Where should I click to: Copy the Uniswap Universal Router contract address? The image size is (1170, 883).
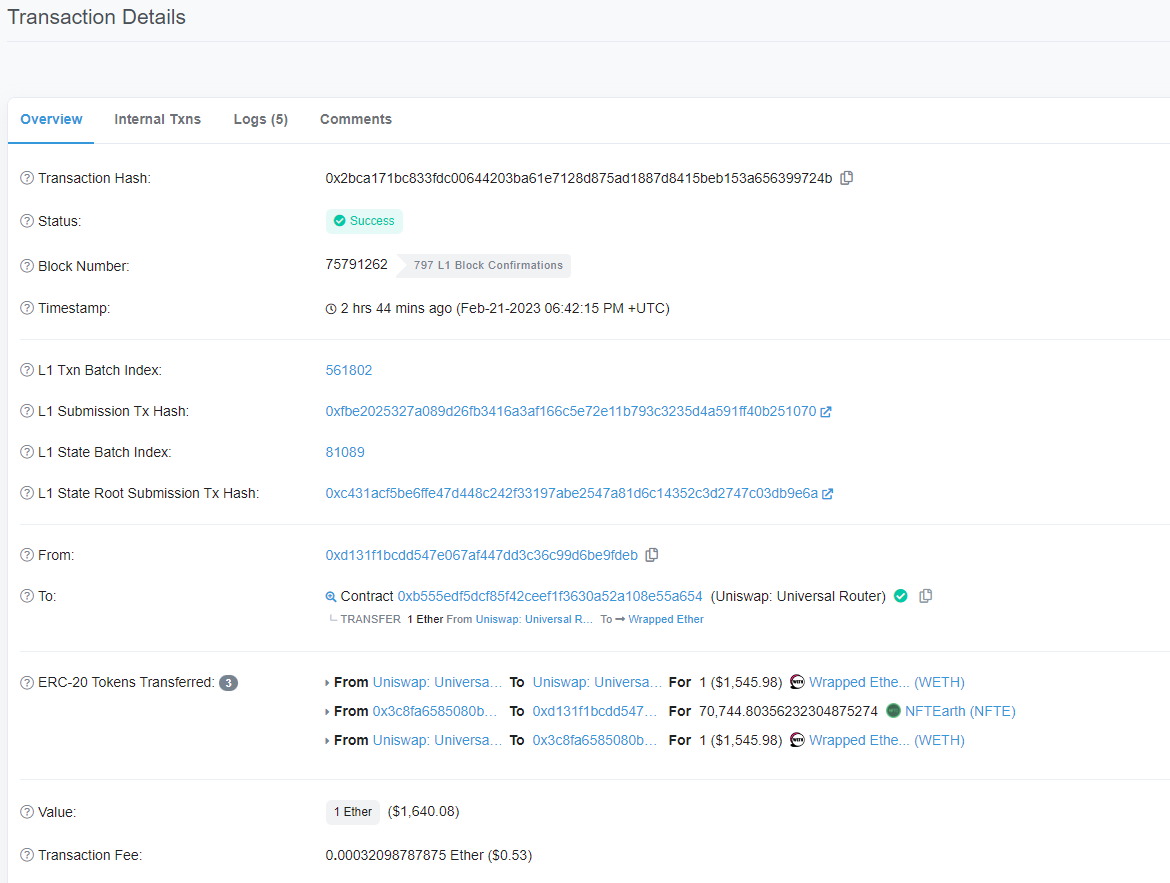(x=925, y=596)
